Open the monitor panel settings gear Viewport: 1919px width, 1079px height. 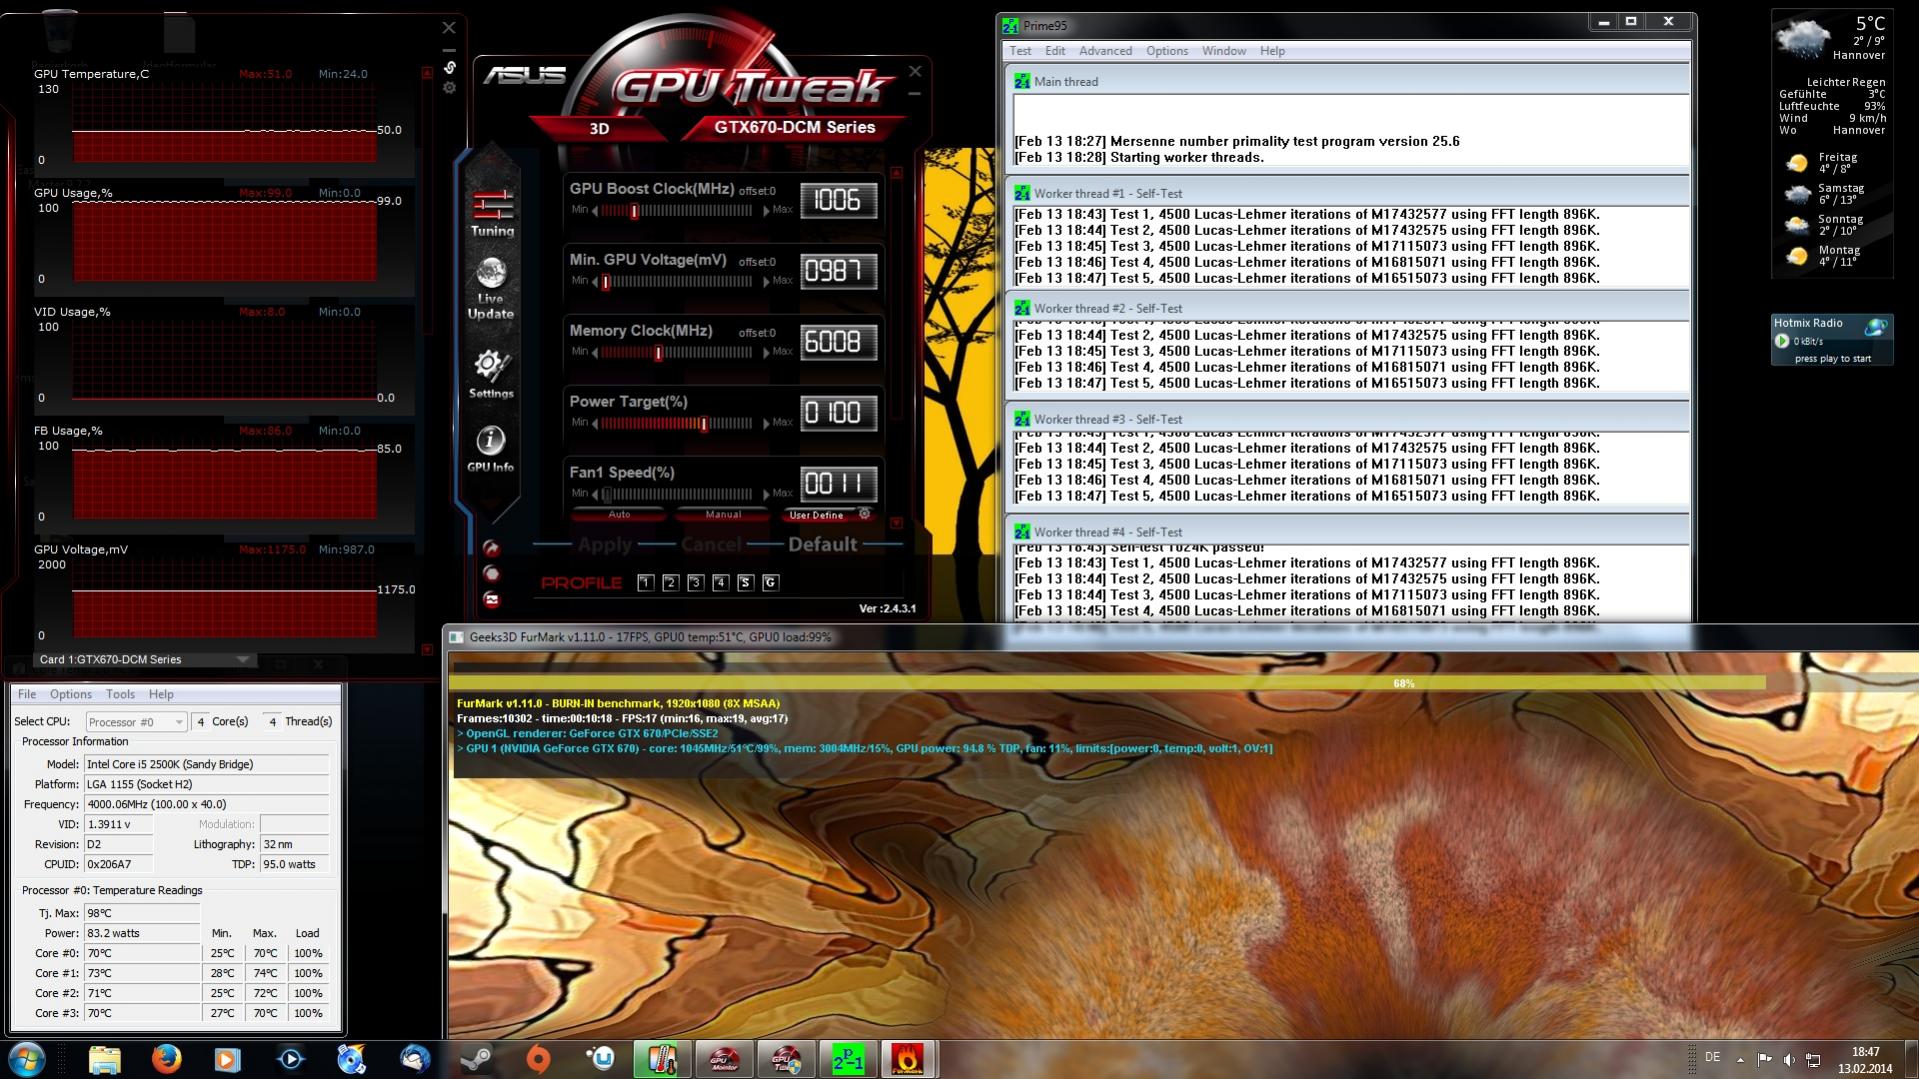[x=449, y=88]
